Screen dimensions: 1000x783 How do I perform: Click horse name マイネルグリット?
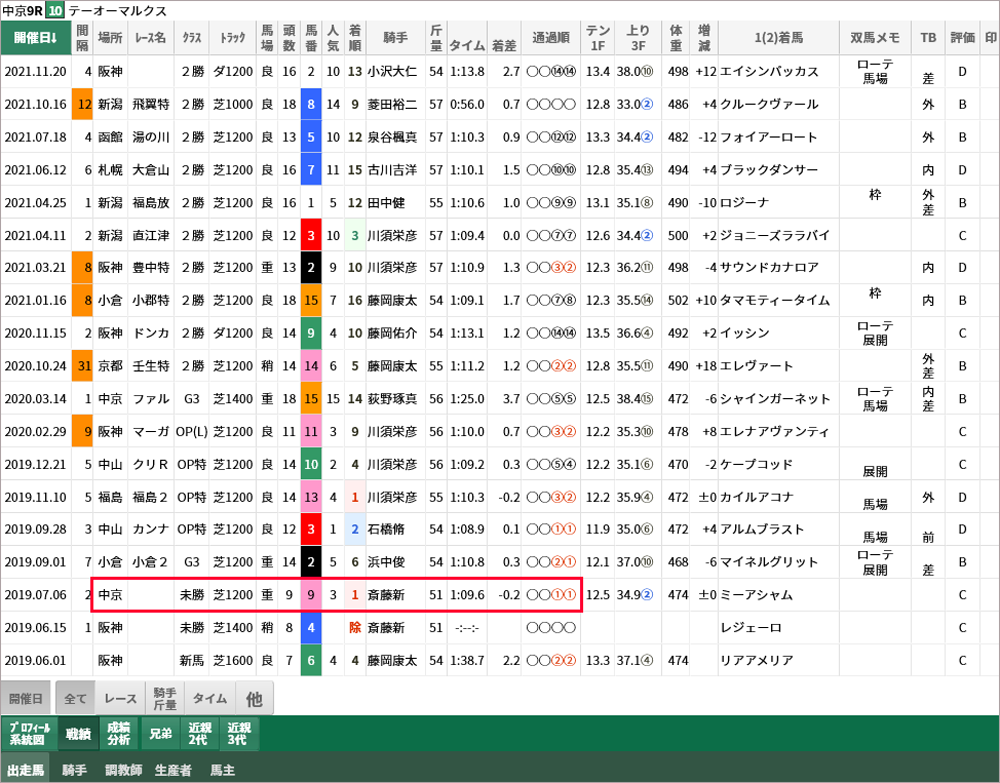[x=769, y=562]
